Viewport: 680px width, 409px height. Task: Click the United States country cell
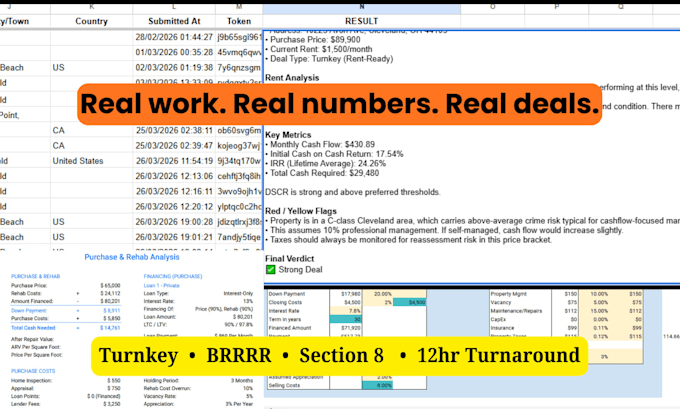coord(92,161)
